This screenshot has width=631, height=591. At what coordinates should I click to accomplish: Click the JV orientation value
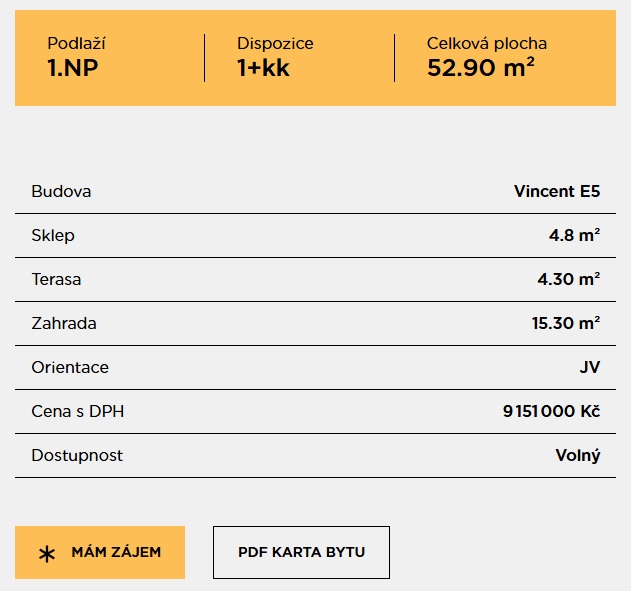[x=589, y=367]
